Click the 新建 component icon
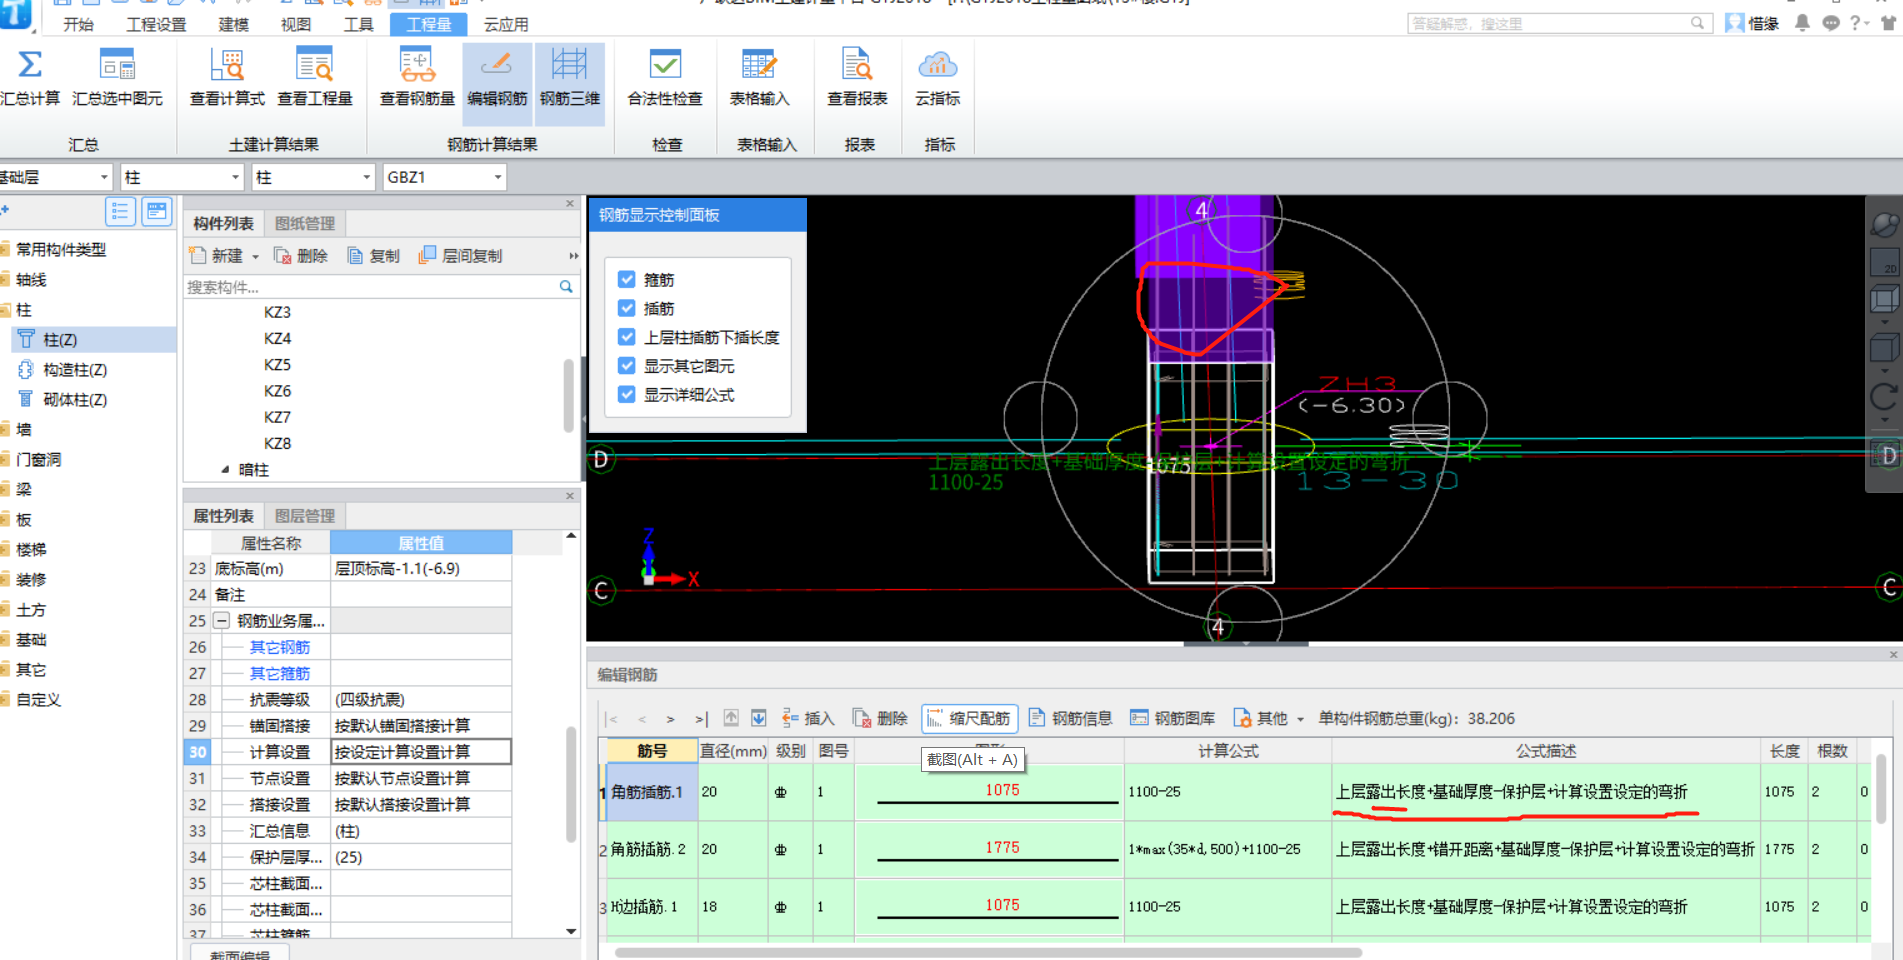 click(x=198, y=256)
